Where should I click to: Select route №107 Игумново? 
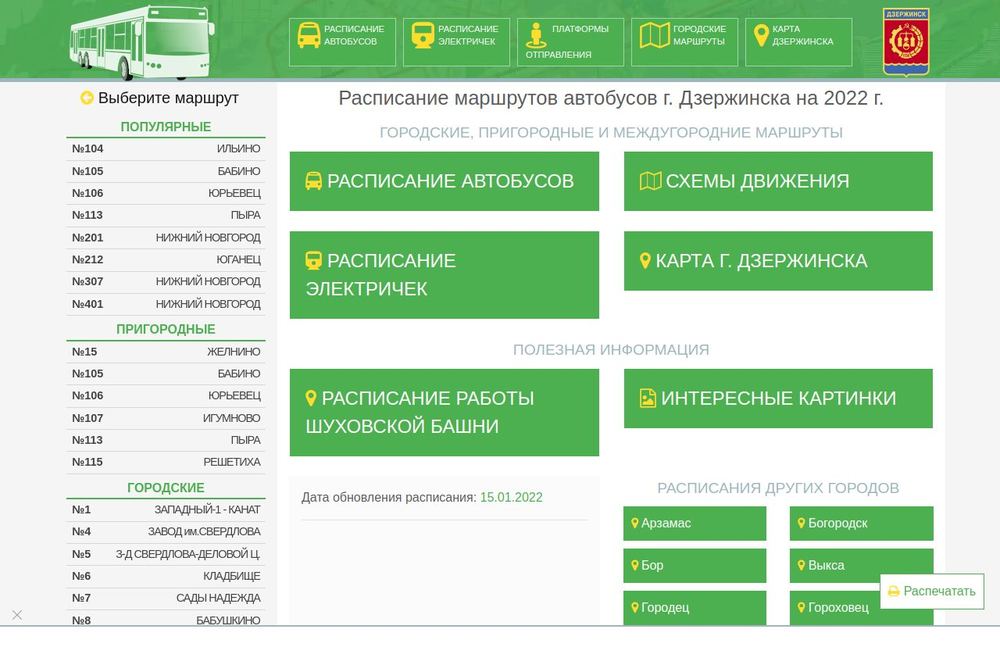click(166, 418)
